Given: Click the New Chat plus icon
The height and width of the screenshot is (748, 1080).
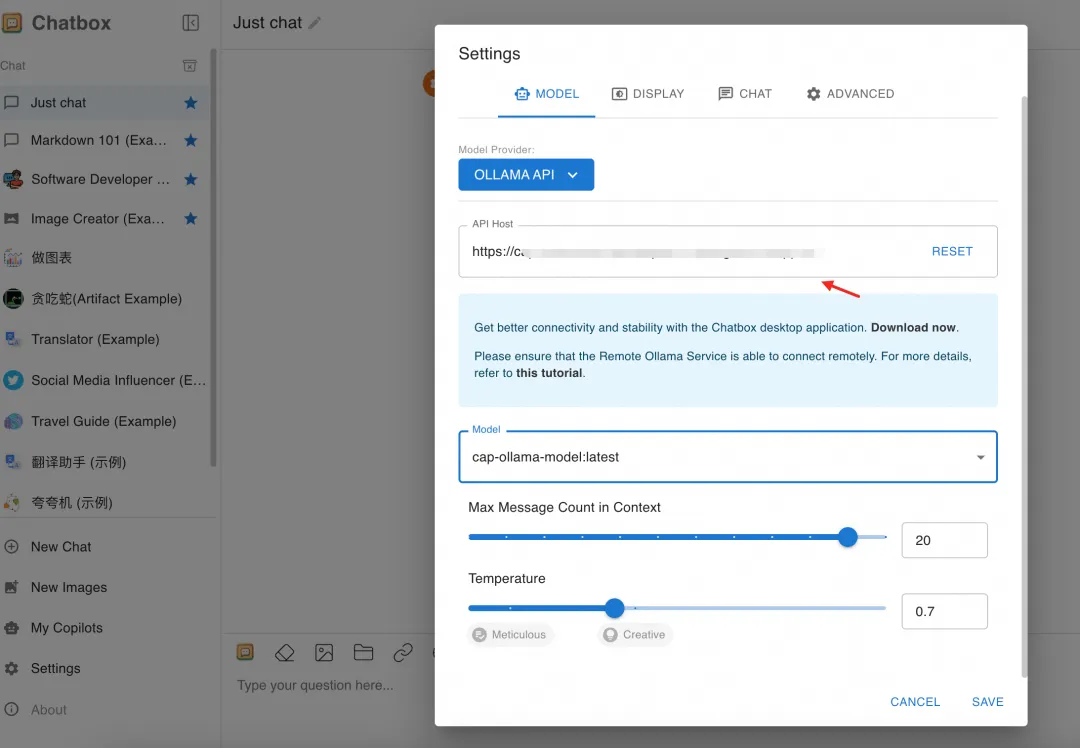Looking at the screenshot, I should (x=11, y=547).
